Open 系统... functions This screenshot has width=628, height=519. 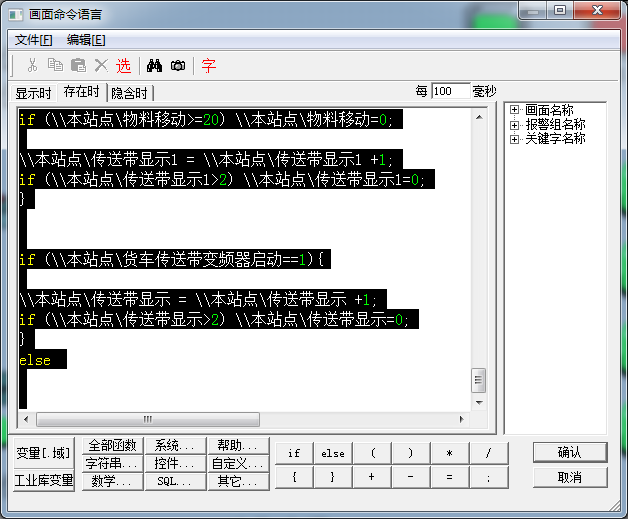click(x=175, y=445)
